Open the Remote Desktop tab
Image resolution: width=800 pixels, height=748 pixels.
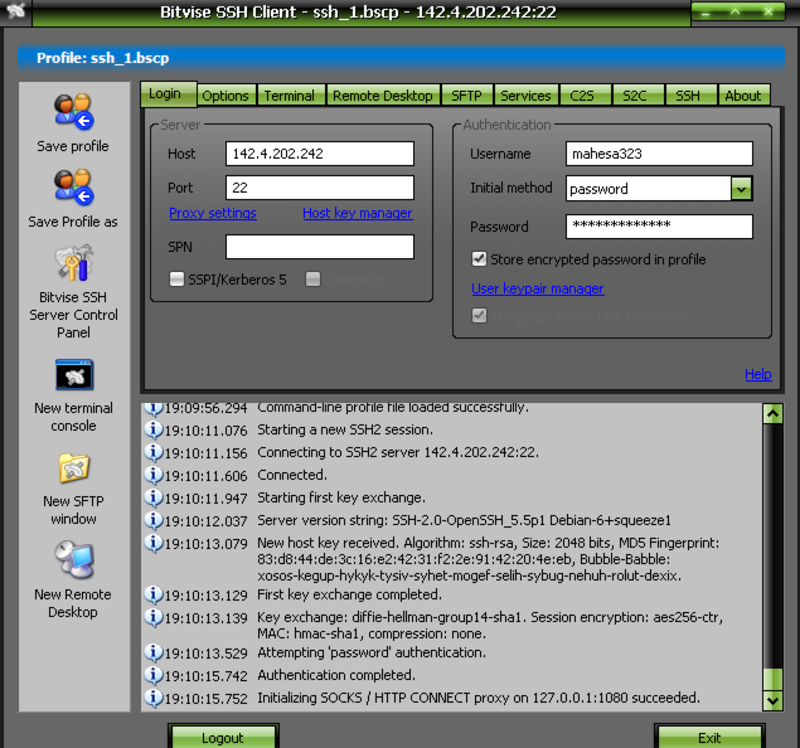(383, 95)
